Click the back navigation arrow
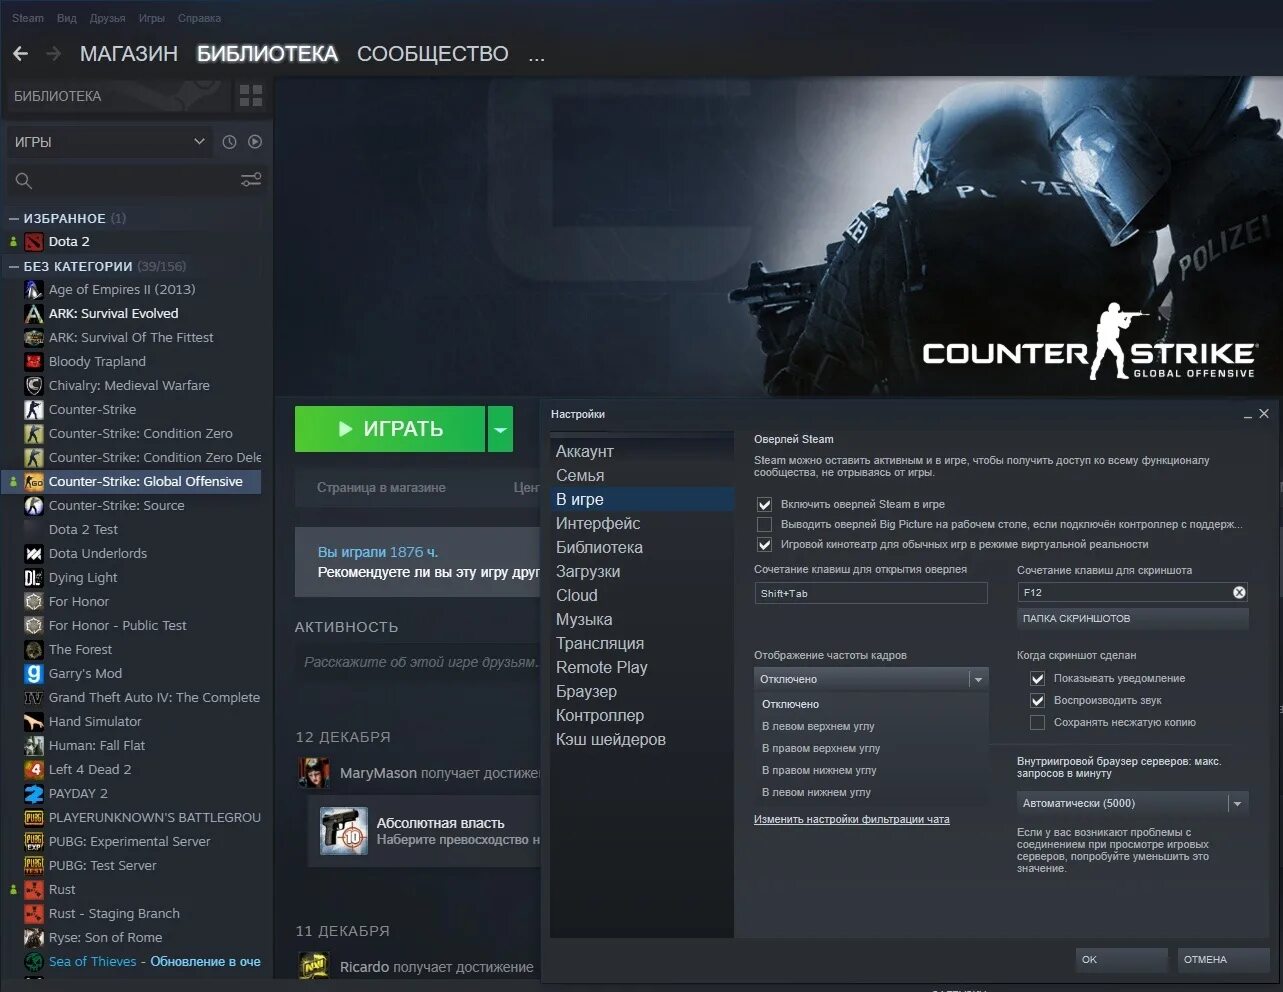1283x992 pixels. [20, 54]
